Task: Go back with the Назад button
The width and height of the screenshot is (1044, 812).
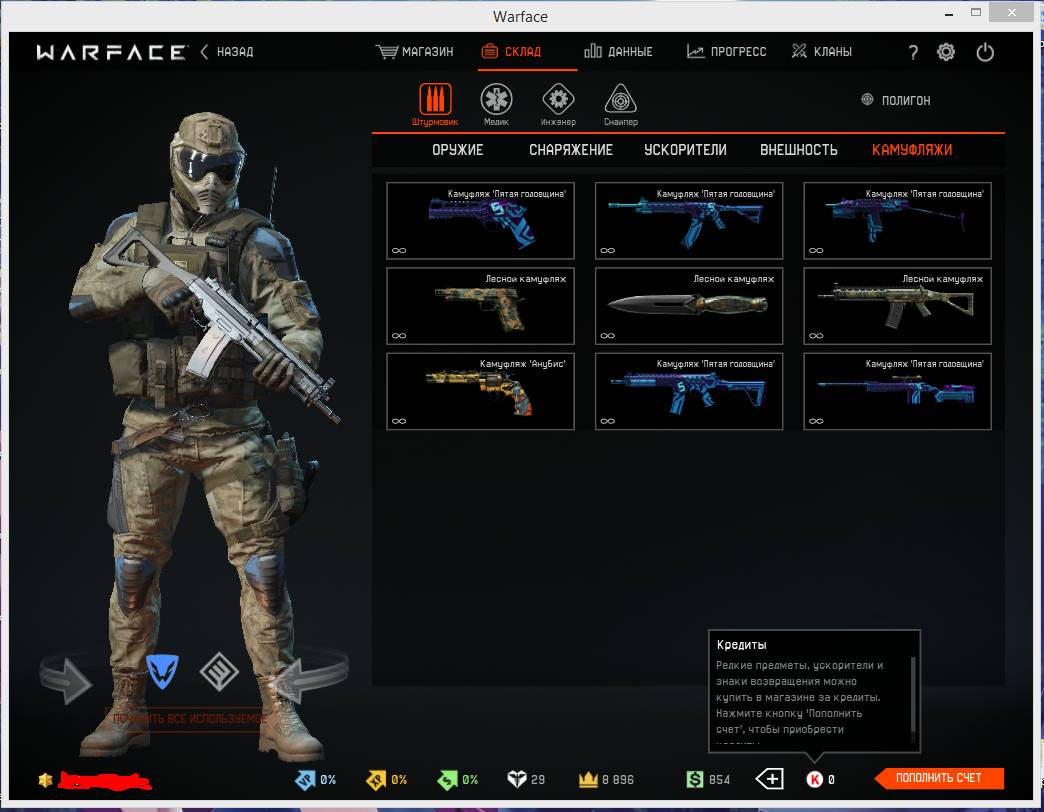Action: (x=227, y=52)
